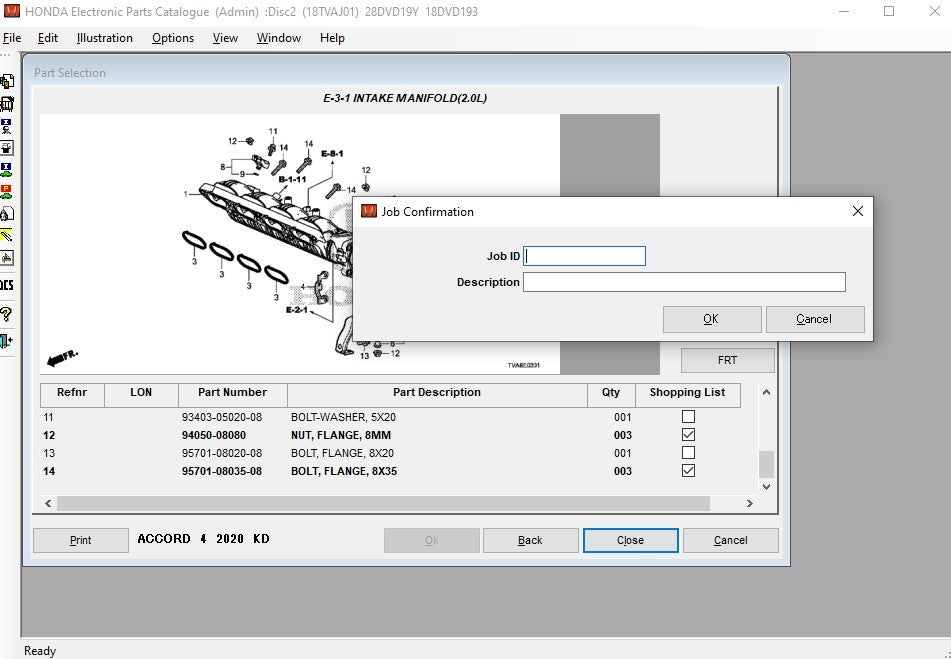Screen dimensions: 951x659
Task: Click the OCS toolbar icon
Action: coord(7,285)
